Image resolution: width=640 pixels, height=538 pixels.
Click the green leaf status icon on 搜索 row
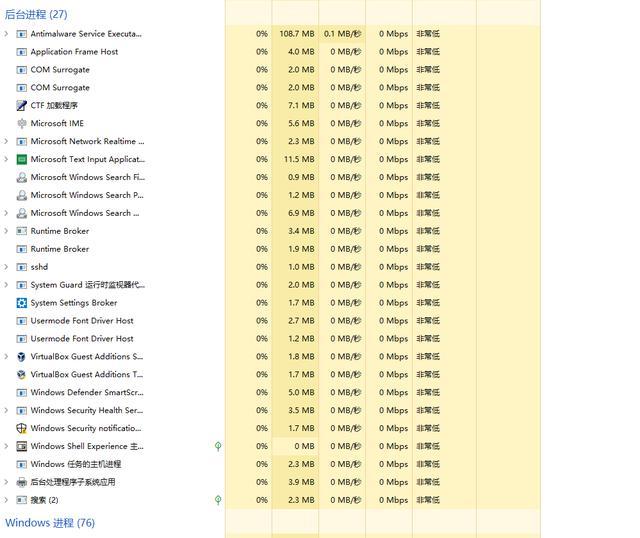pyautogui.click(x=218, y=500)
